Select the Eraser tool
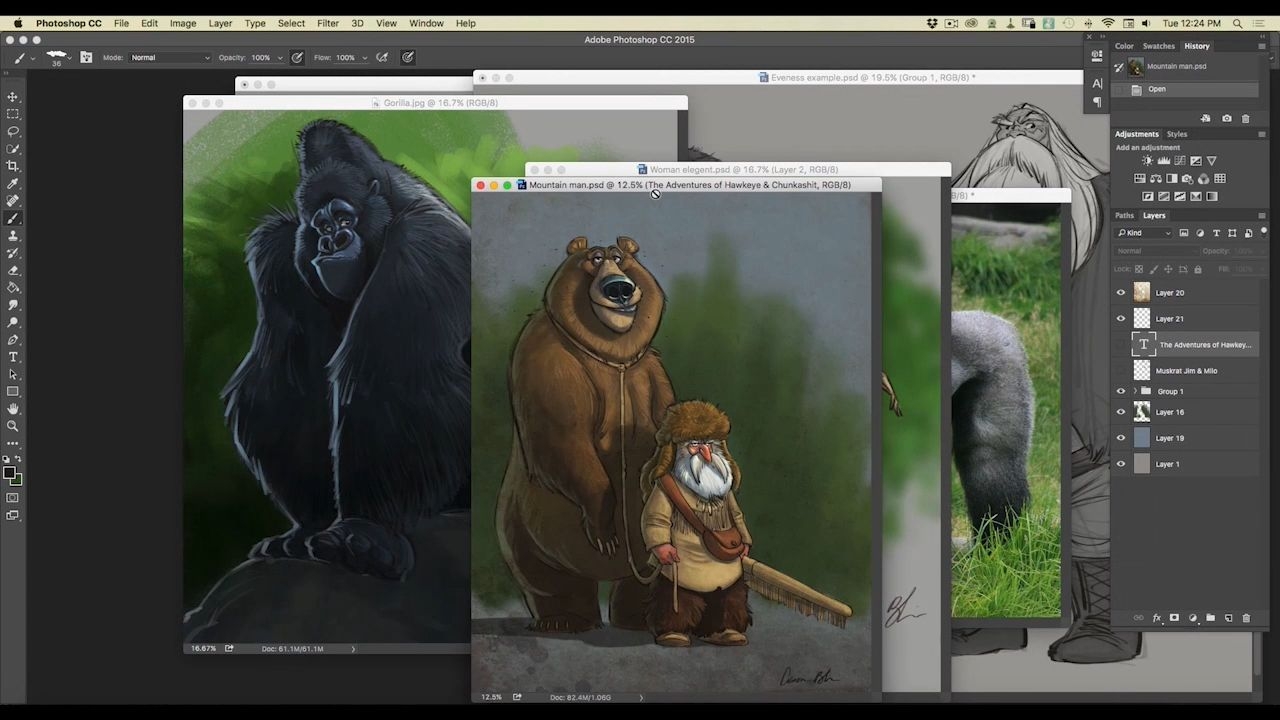Screen dimensions: 1280x720 pos(13,270)
